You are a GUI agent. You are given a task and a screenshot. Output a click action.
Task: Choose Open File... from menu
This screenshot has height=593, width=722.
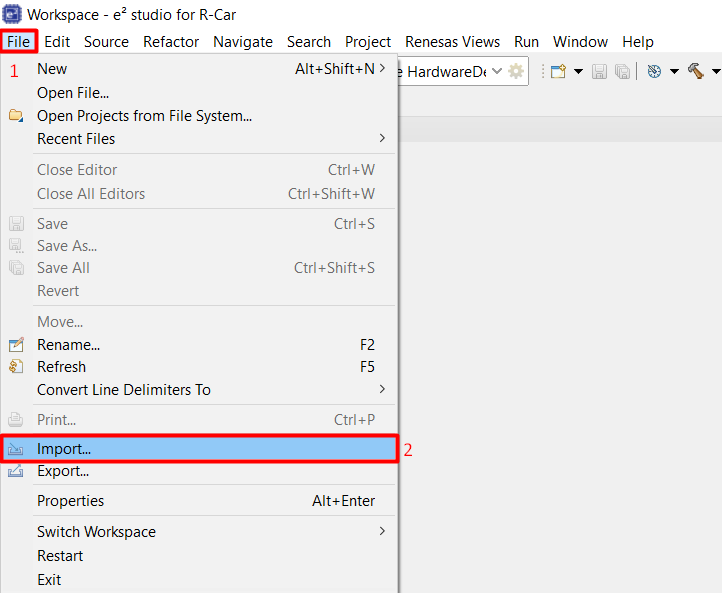(200, 93)
